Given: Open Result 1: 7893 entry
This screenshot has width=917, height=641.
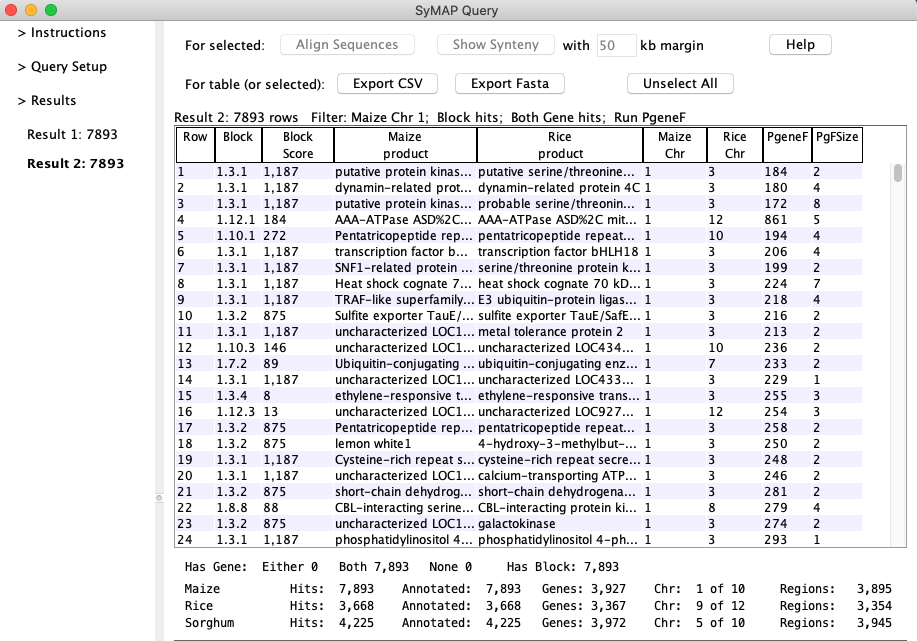Looking at the screenshot, I should pos(72,135).
